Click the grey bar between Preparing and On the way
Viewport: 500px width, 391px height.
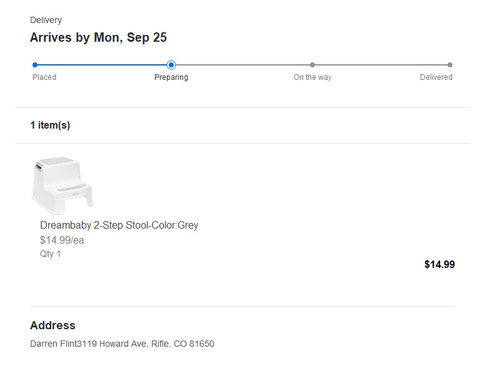(x=243, y=65)
